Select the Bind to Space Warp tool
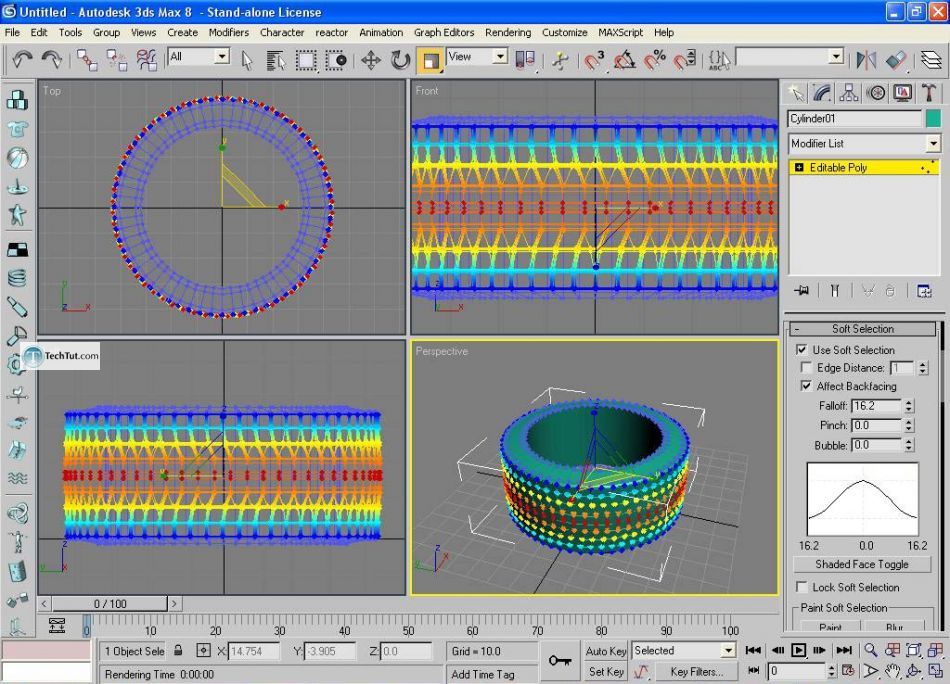The width and height of the screenshot is (950, 684). [147, 60]
